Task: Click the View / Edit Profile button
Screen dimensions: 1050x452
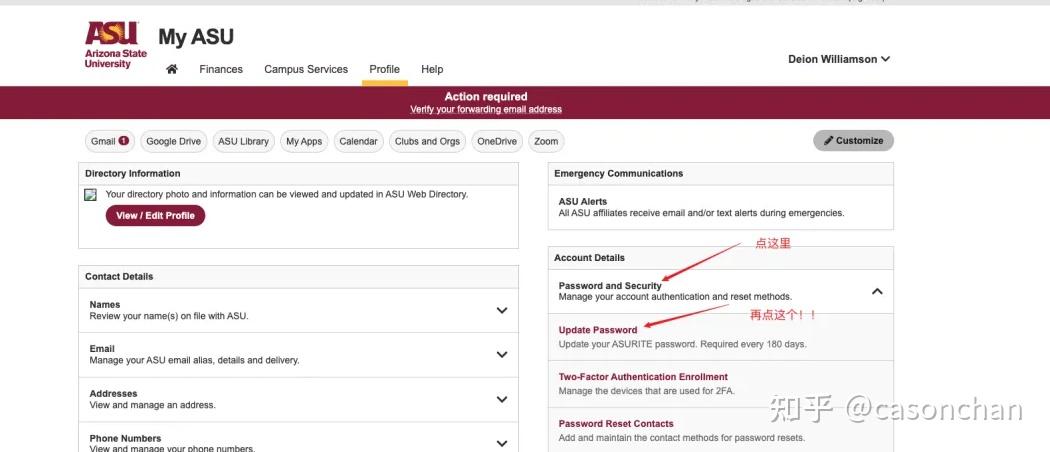Action: tap(155, 215)
